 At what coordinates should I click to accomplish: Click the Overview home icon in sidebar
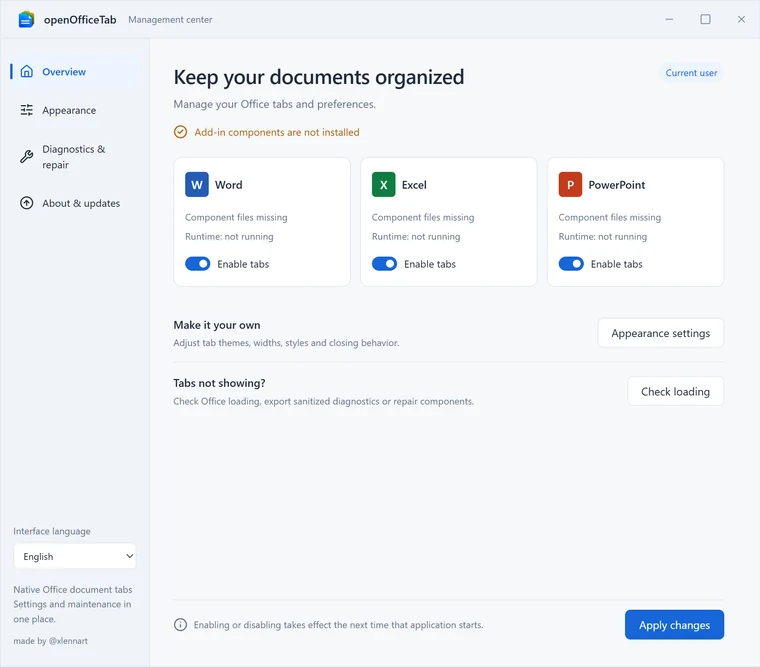pyautogui.click(x=27, y=71)
